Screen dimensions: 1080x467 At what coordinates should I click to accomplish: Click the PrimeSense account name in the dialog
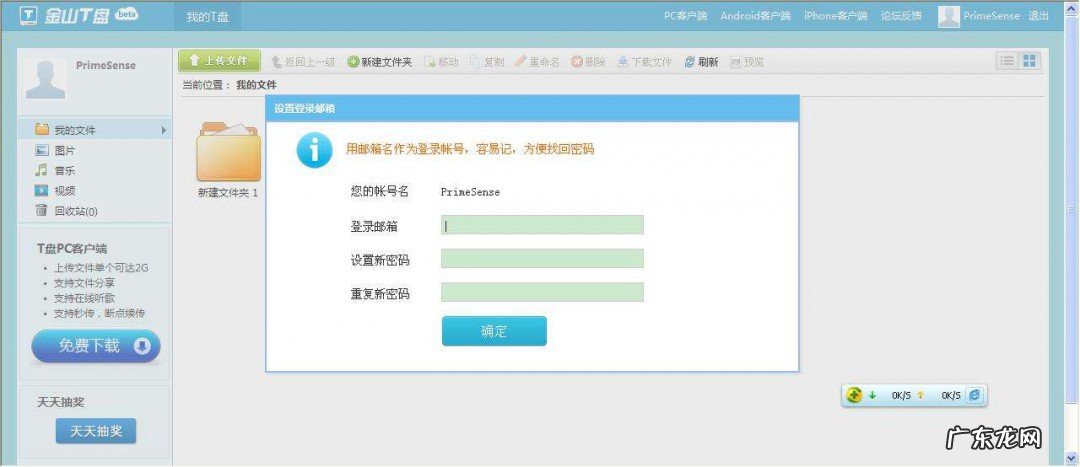(x=470, y=192)
